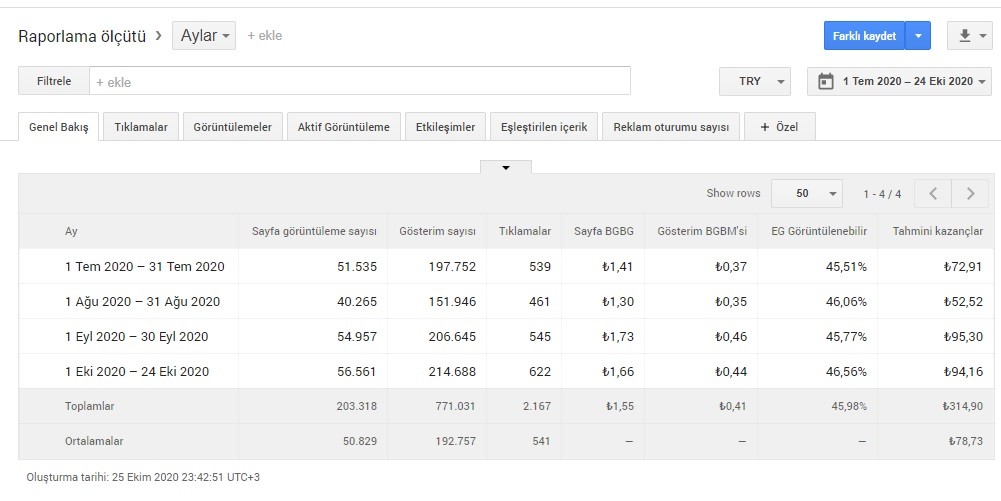
Task: Click total earnings ₺314,90
Action: [962, 406]
